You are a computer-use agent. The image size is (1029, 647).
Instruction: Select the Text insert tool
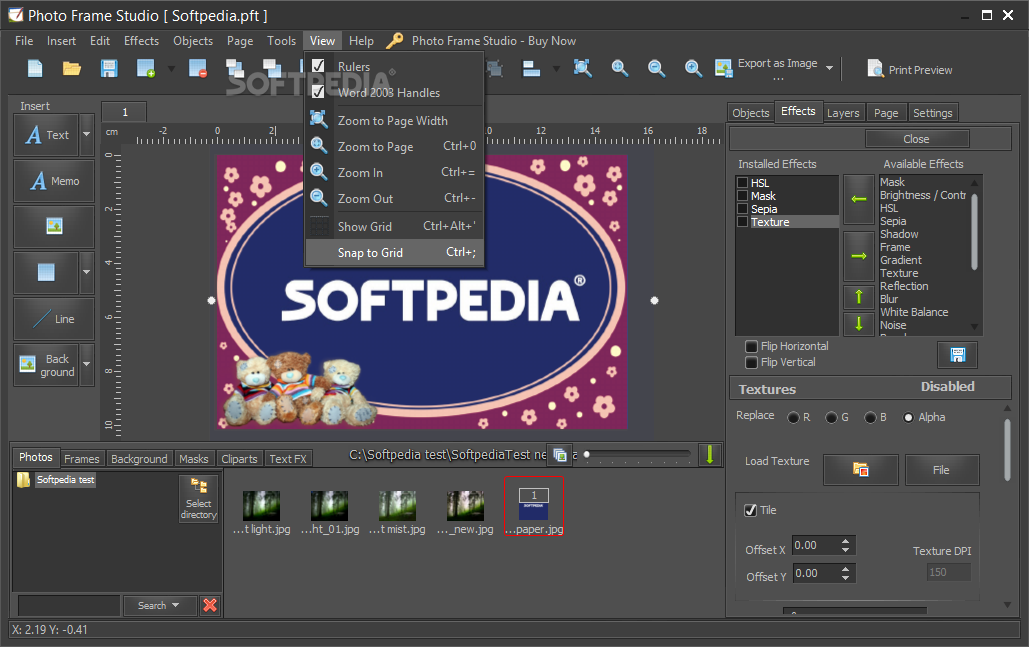point(47,135)
